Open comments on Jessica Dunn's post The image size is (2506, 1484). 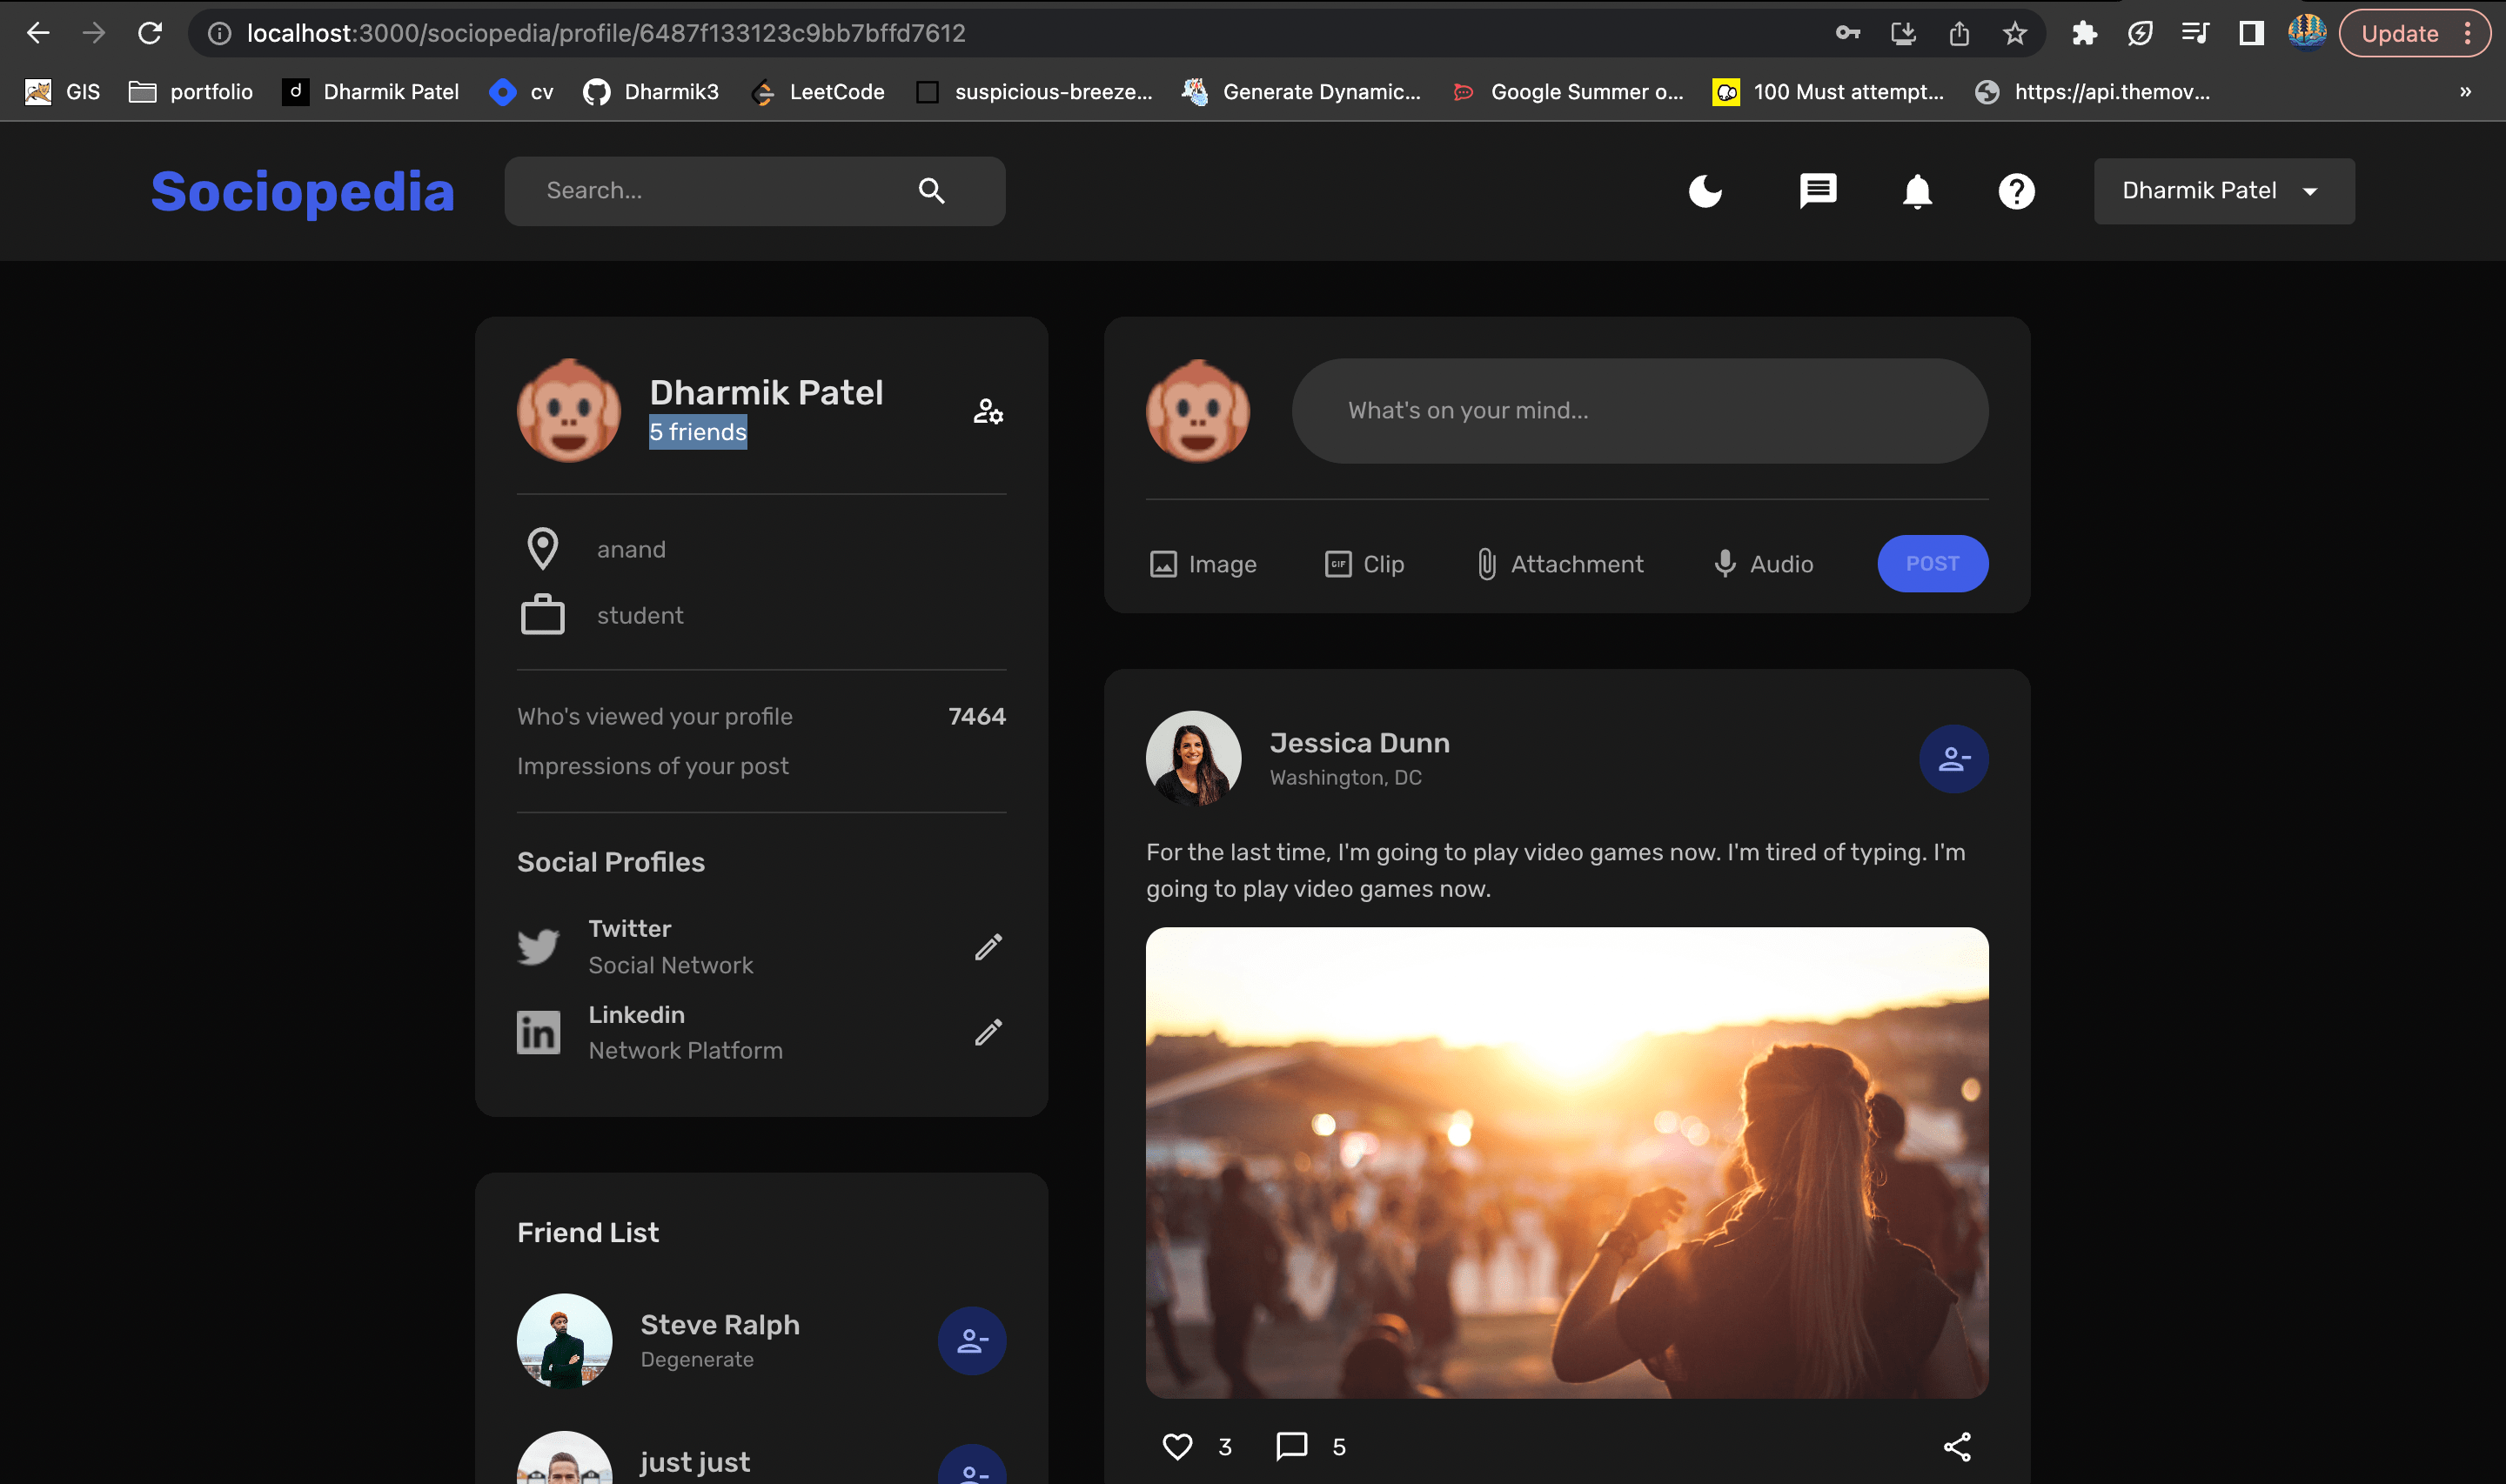(1291, 1446)
